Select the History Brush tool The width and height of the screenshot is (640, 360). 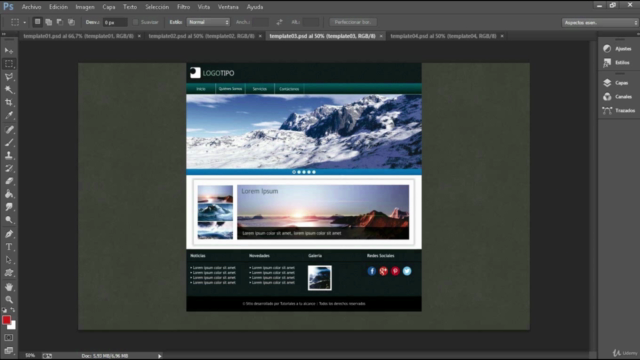pos(9,169)
